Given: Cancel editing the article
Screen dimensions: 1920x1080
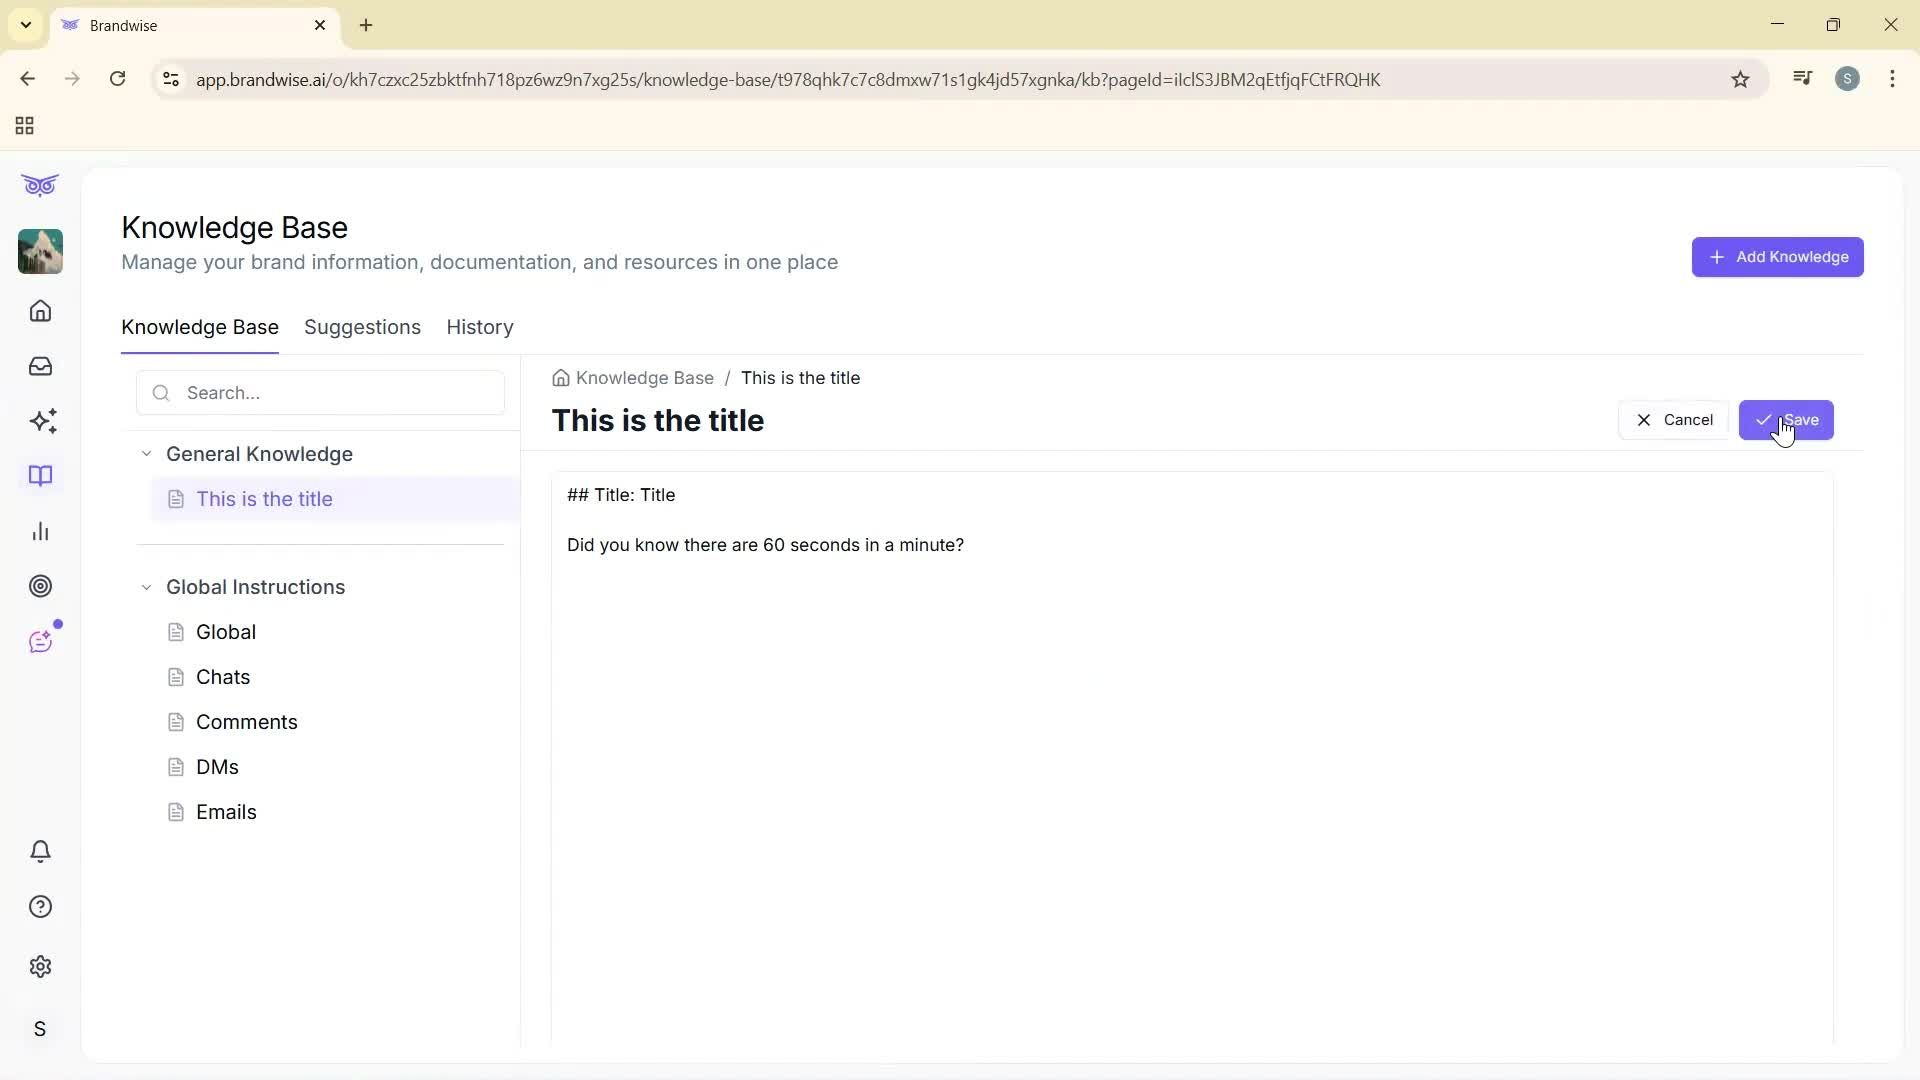Looking at the screenshot, I should [x=1673, y=419].
